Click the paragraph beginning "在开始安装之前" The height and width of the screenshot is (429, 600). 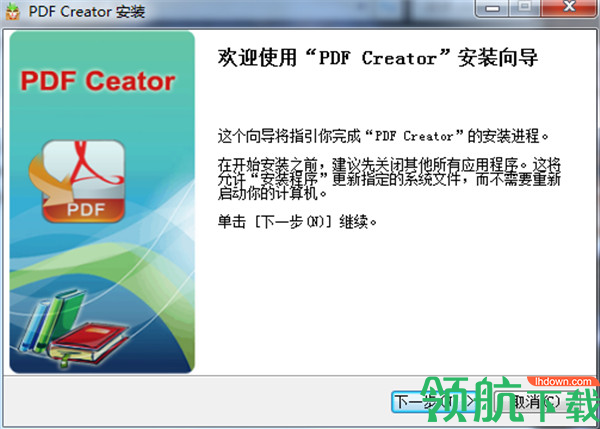point(389,179)
